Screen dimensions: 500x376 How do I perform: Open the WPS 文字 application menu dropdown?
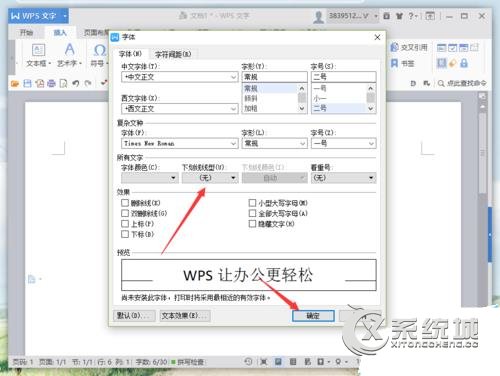(65, 16)
